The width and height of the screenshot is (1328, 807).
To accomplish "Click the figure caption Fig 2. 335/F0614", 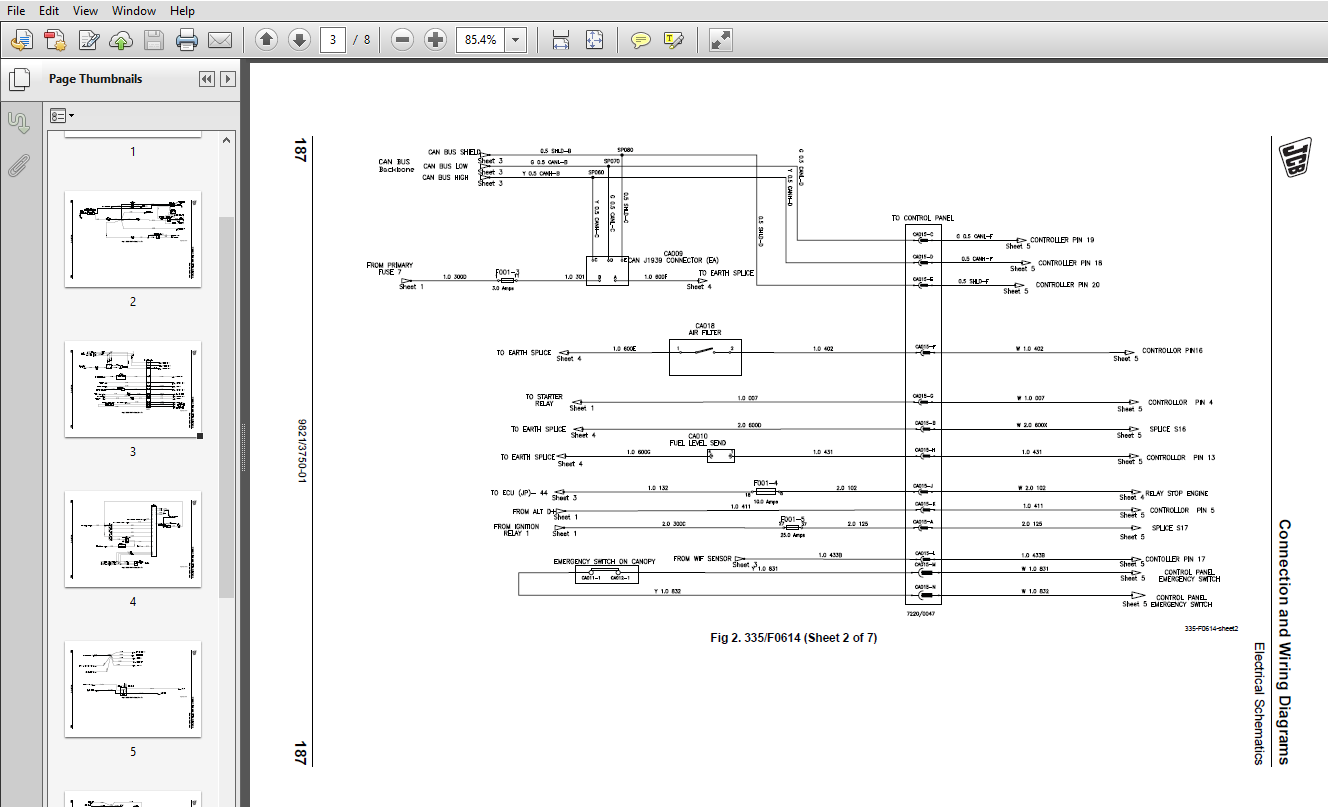I will tap(793, 638).
